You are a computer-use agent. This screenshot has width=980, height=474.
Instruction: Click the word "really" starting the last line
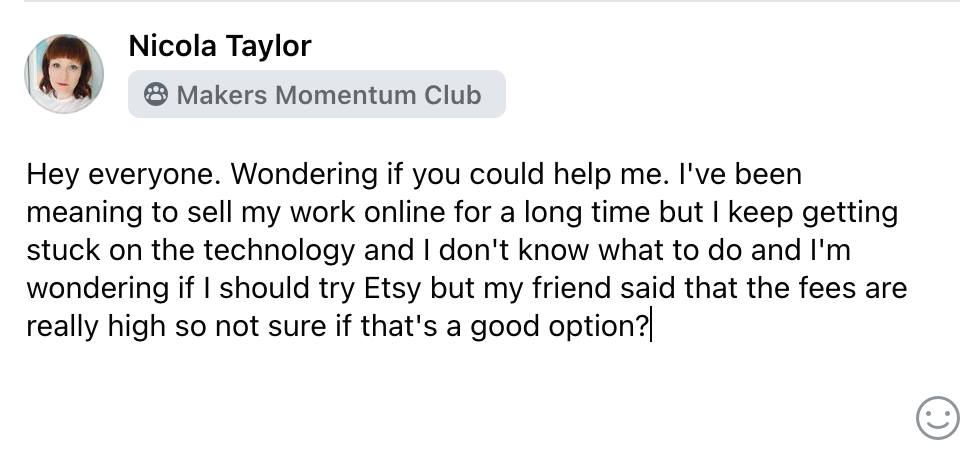62,328
